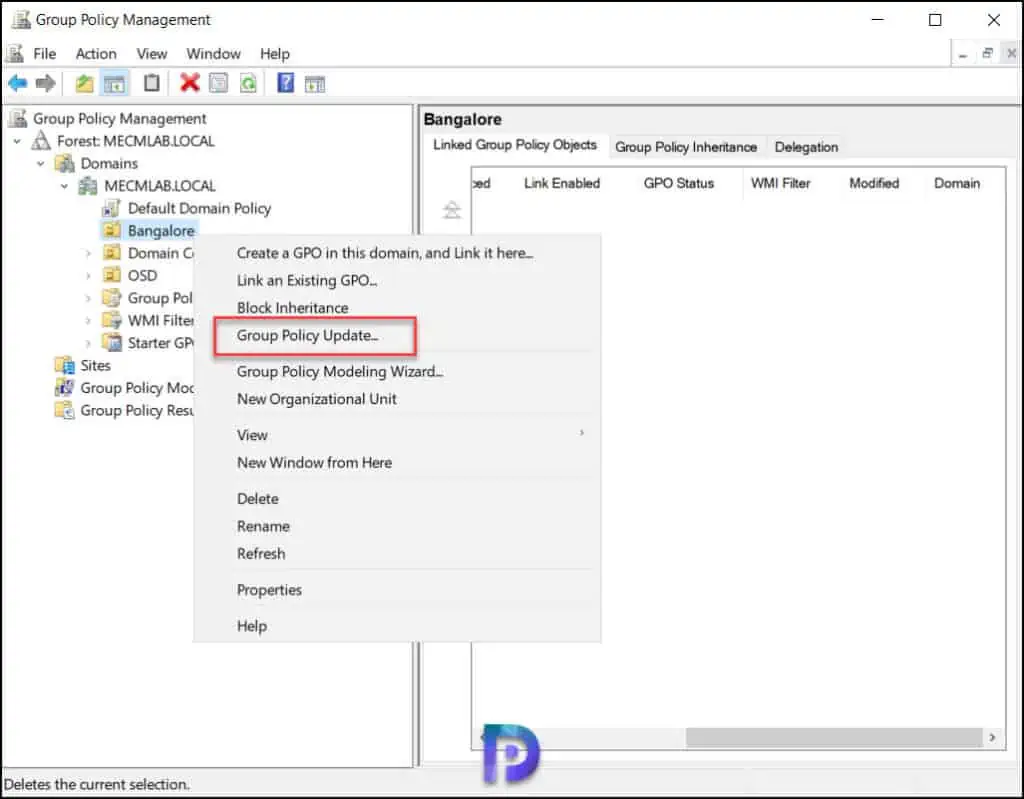This screenshot has height=799, width=1024.
Task: Expand the OSD tree node
Action: coord(88,276)
